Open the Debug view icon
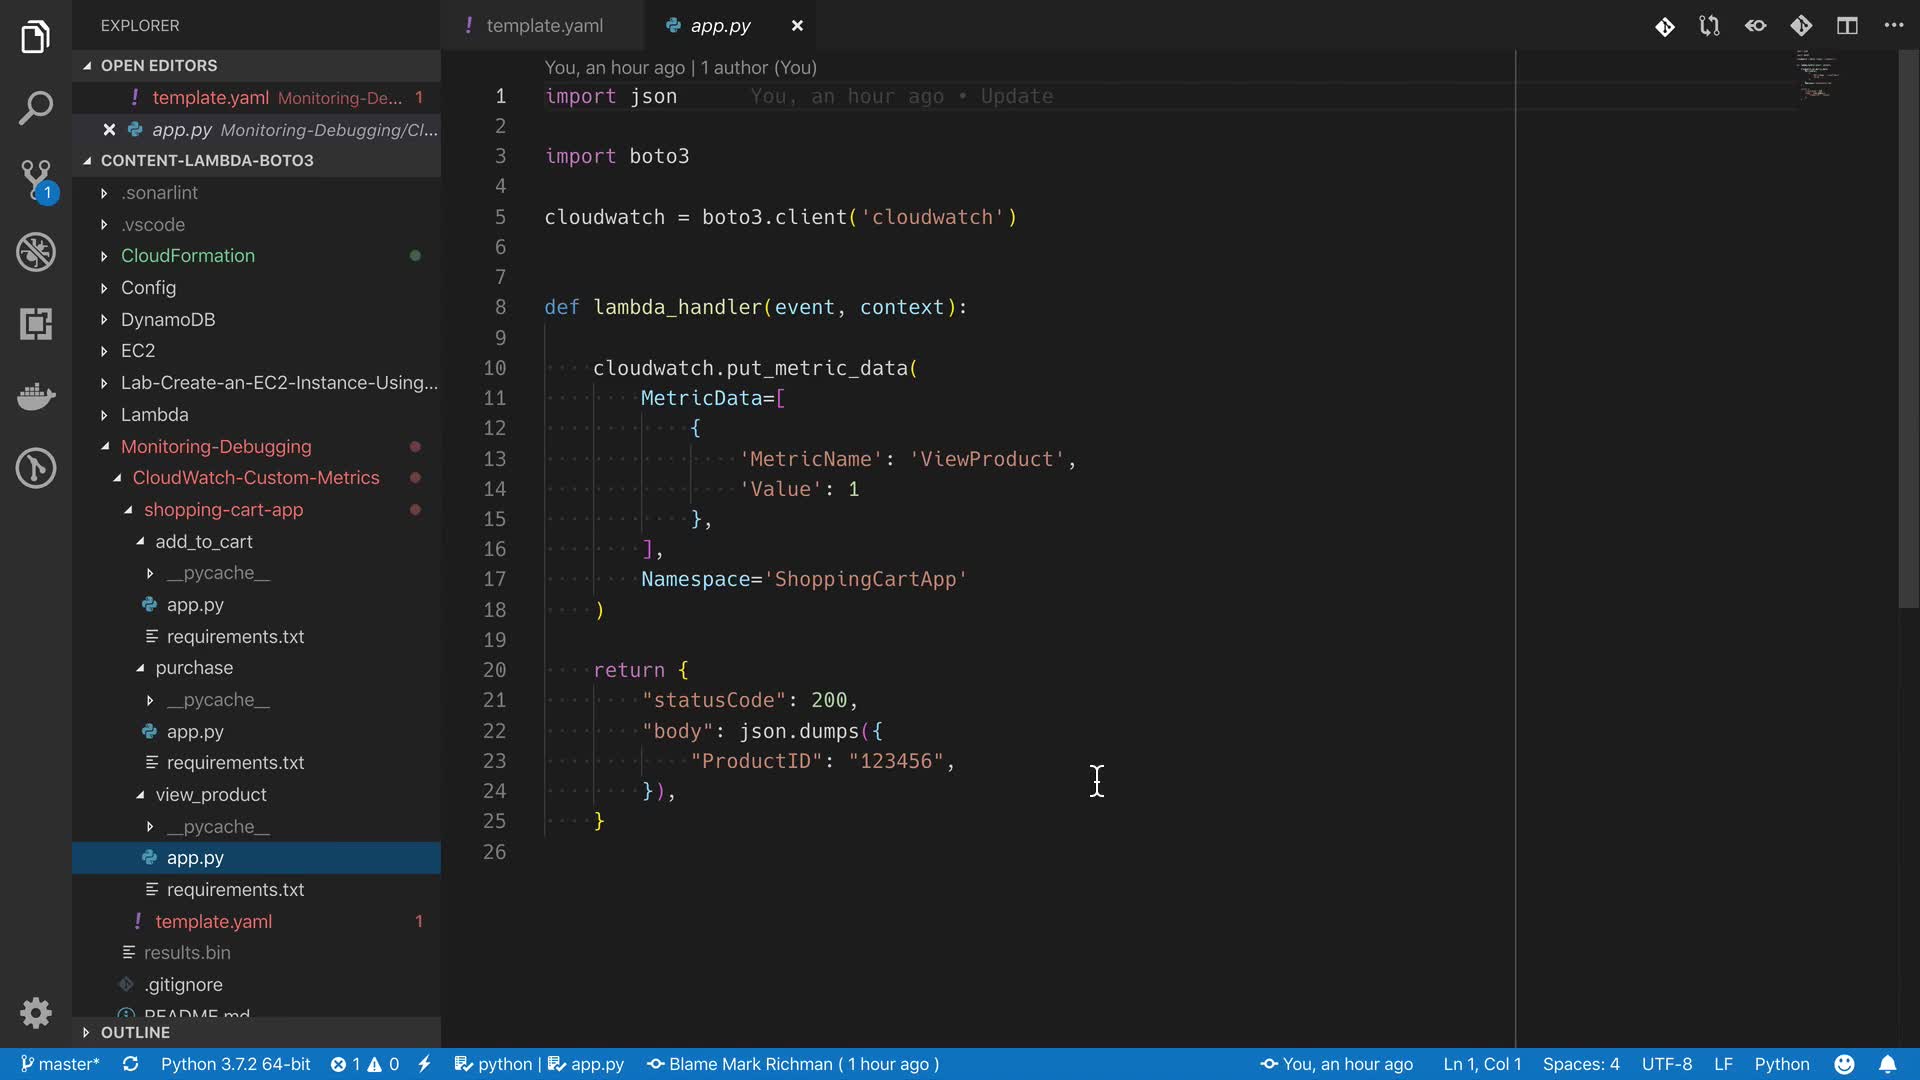Viewport: 1920px width, 1080px height. 36,252
